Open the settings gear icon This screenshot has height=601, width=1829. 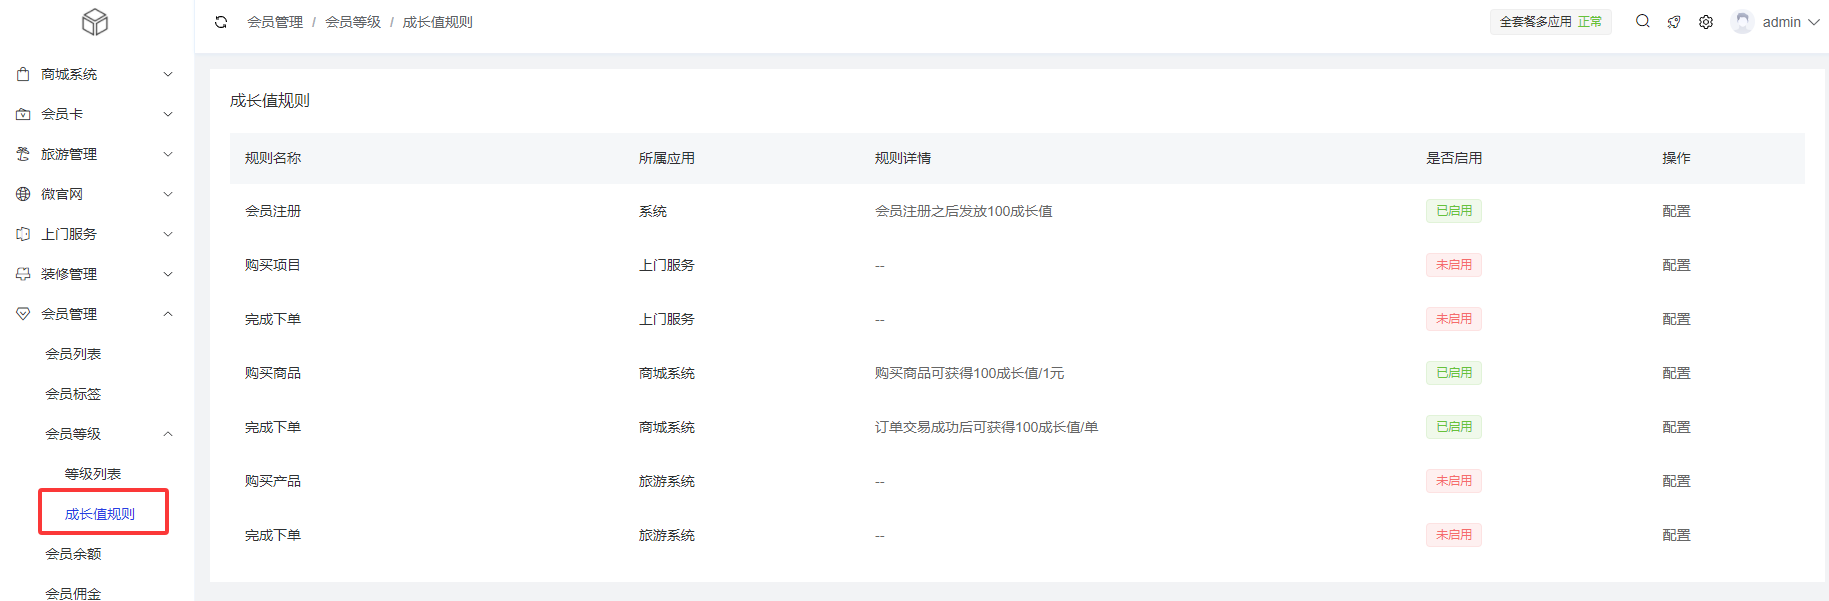[1706, 22]
